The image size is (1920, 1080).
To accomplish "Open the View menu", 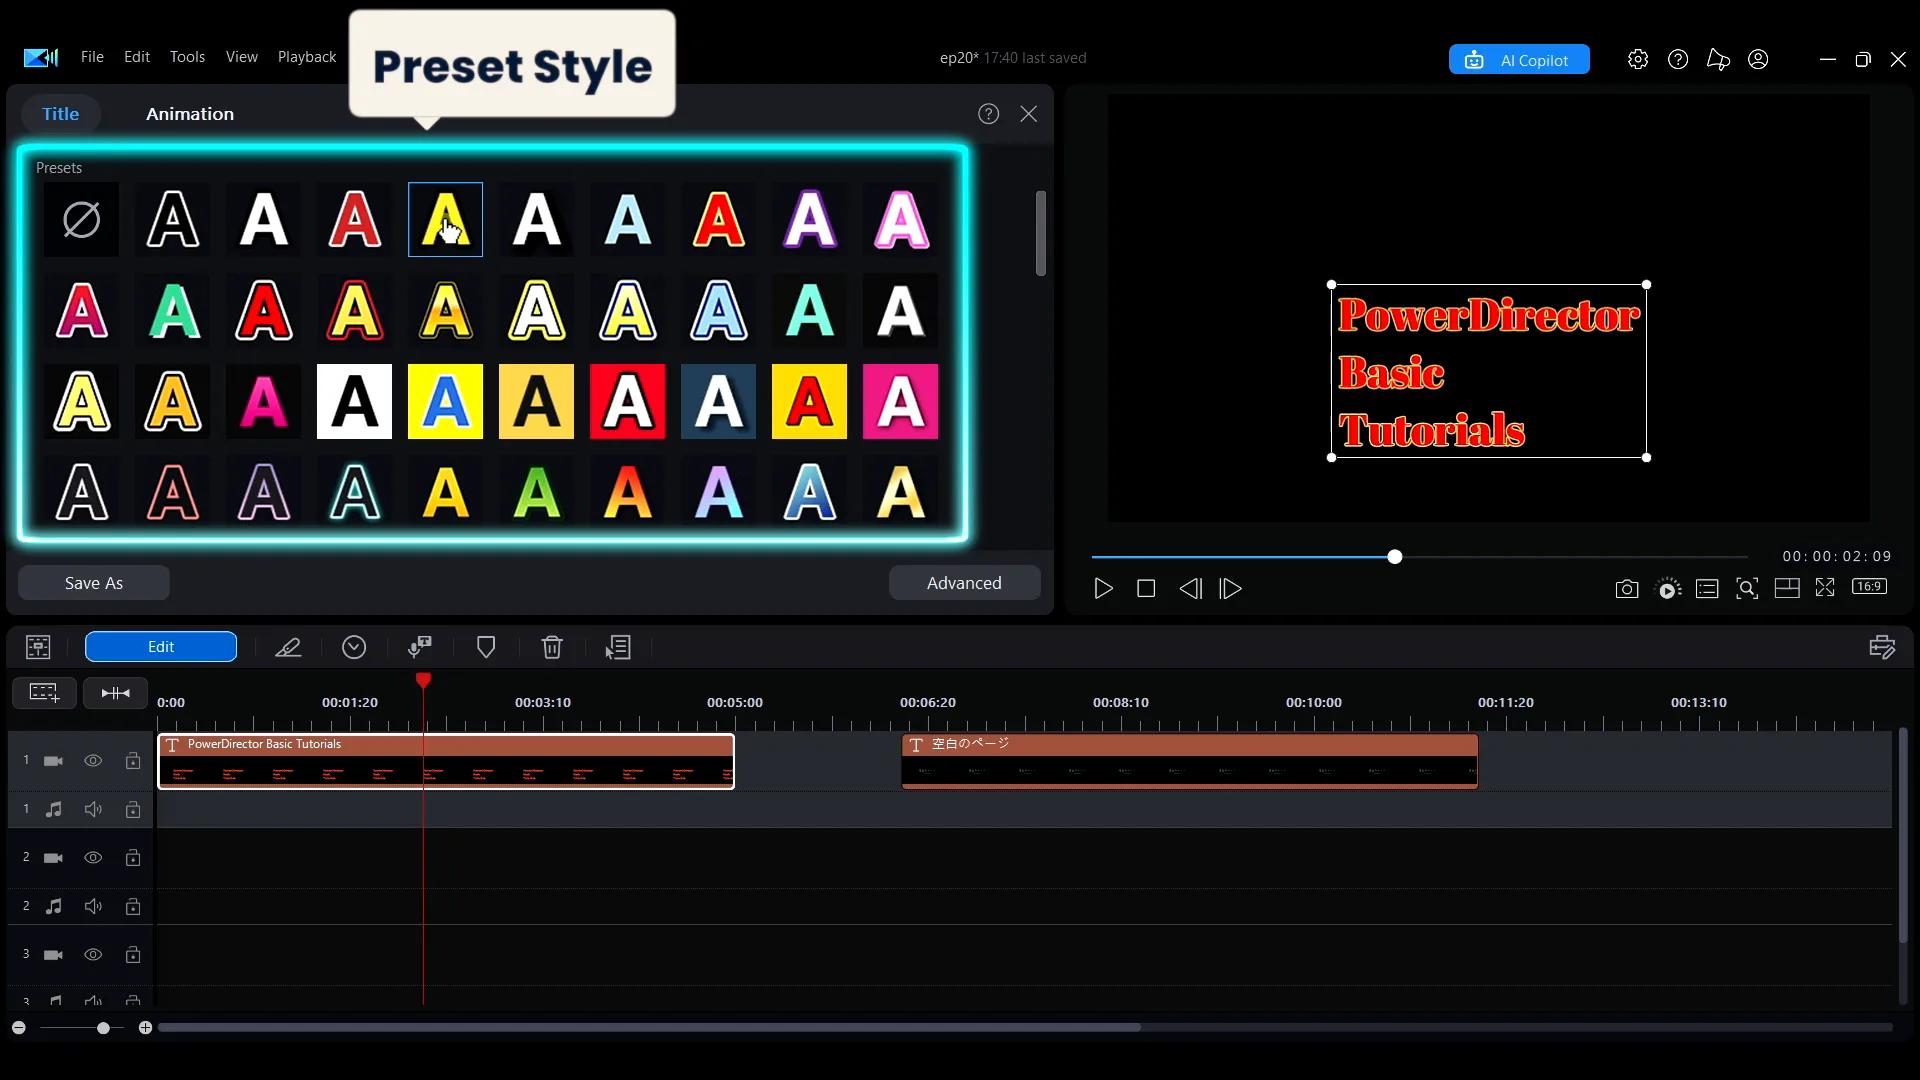I will pos(241,57).
